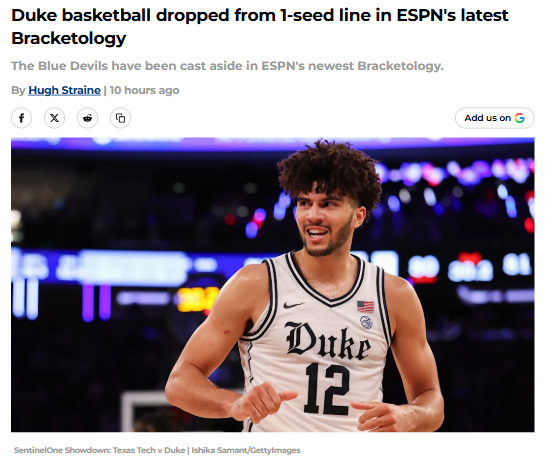The image size is (545, 457).
Task: Click the Add us on Google button
Action: (495, 118)
